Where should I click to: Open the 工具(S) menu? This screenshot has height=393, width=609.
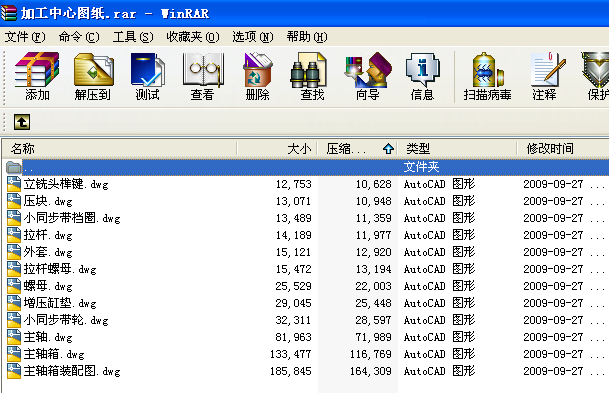tap(133, 37)
